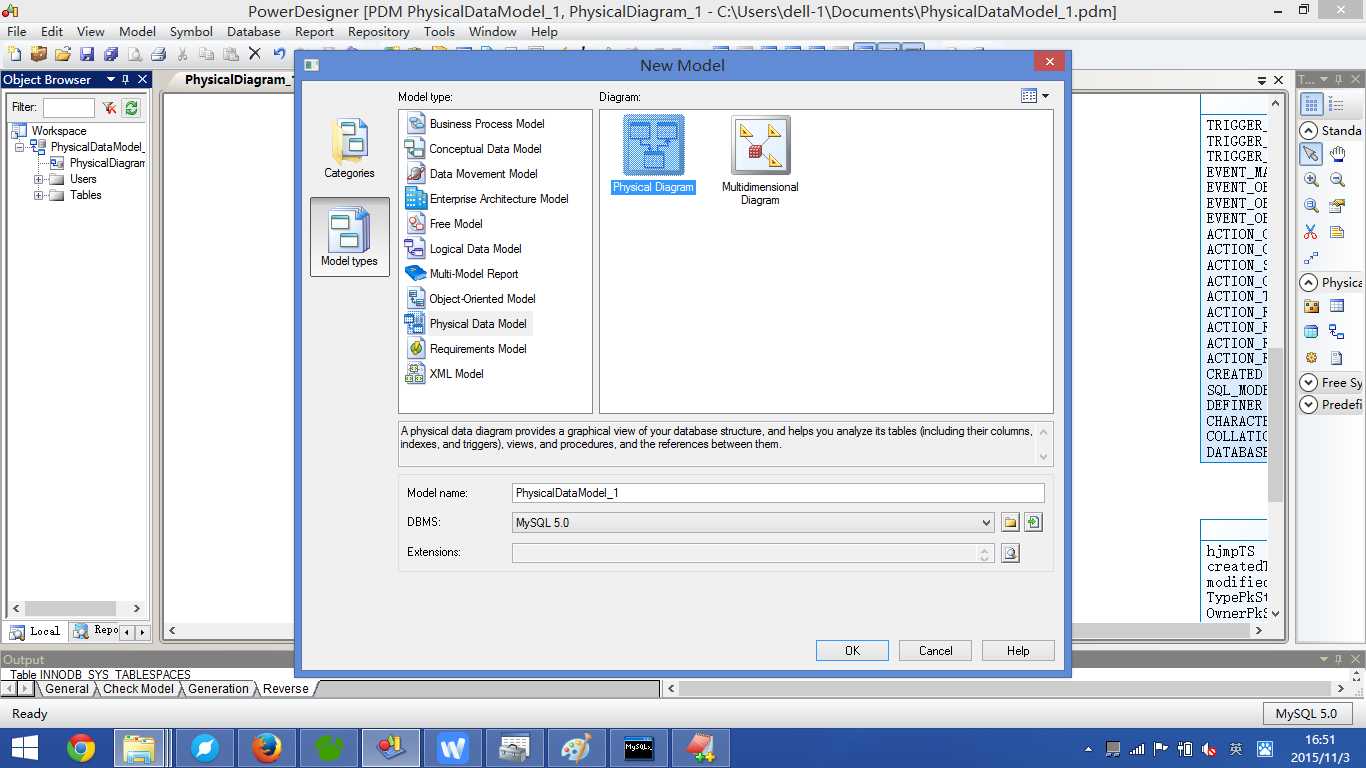Collapse the Standard palette section
This screenshot has height=768, width=1366.
tap(1308, 130)
